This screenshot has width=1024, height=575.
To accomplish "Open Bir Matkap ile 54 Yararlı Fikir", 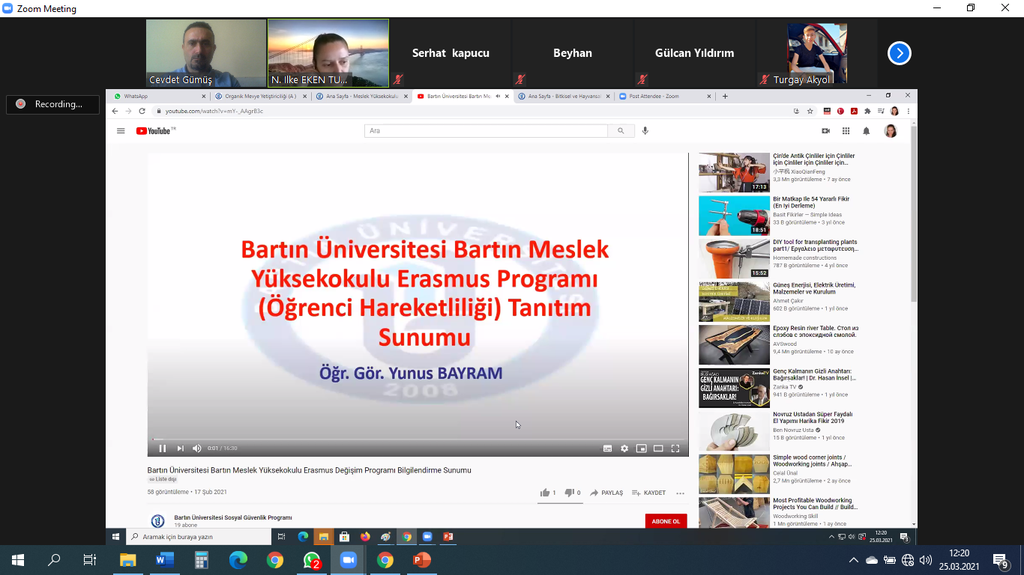I will point(811,202).
